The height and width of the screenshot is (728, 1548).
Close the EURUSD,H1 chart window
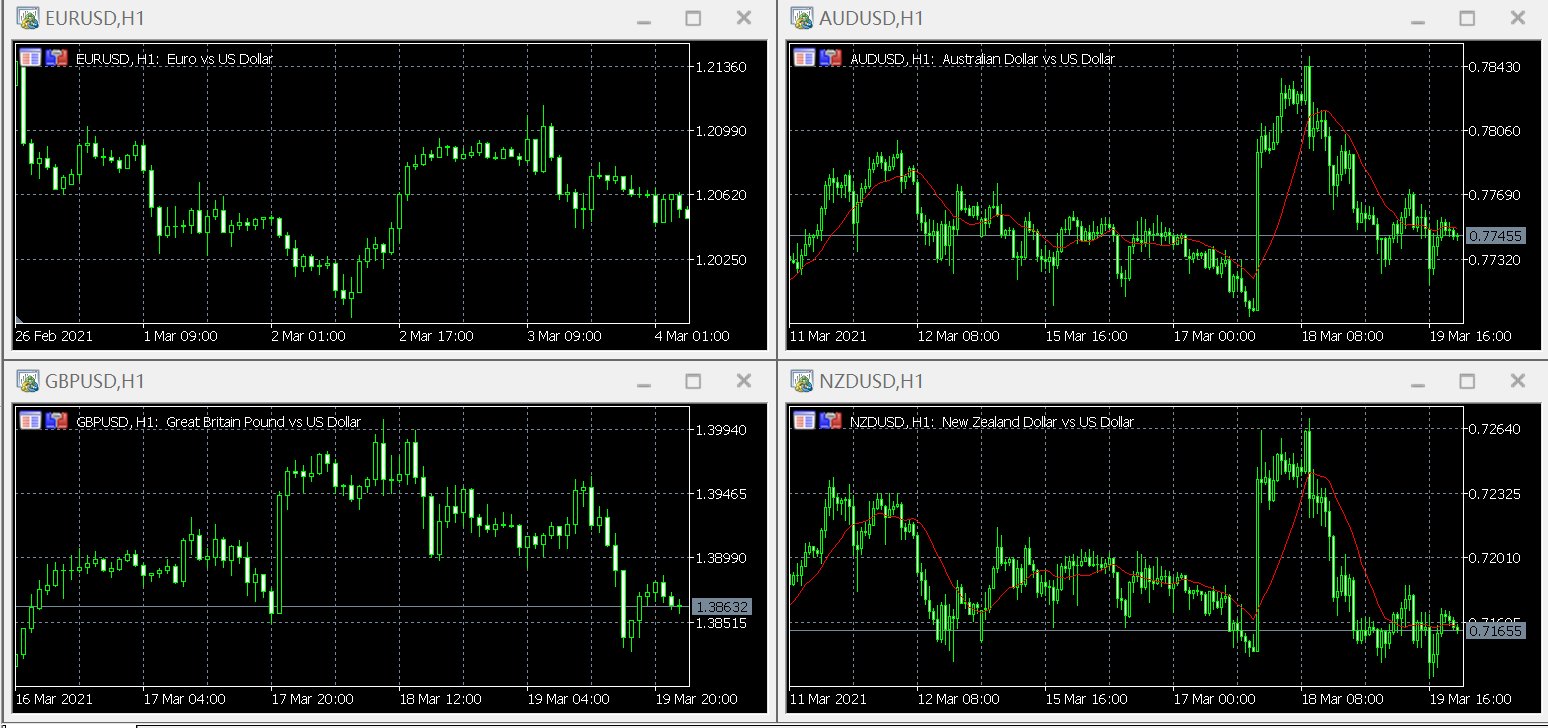pos(743,18)
